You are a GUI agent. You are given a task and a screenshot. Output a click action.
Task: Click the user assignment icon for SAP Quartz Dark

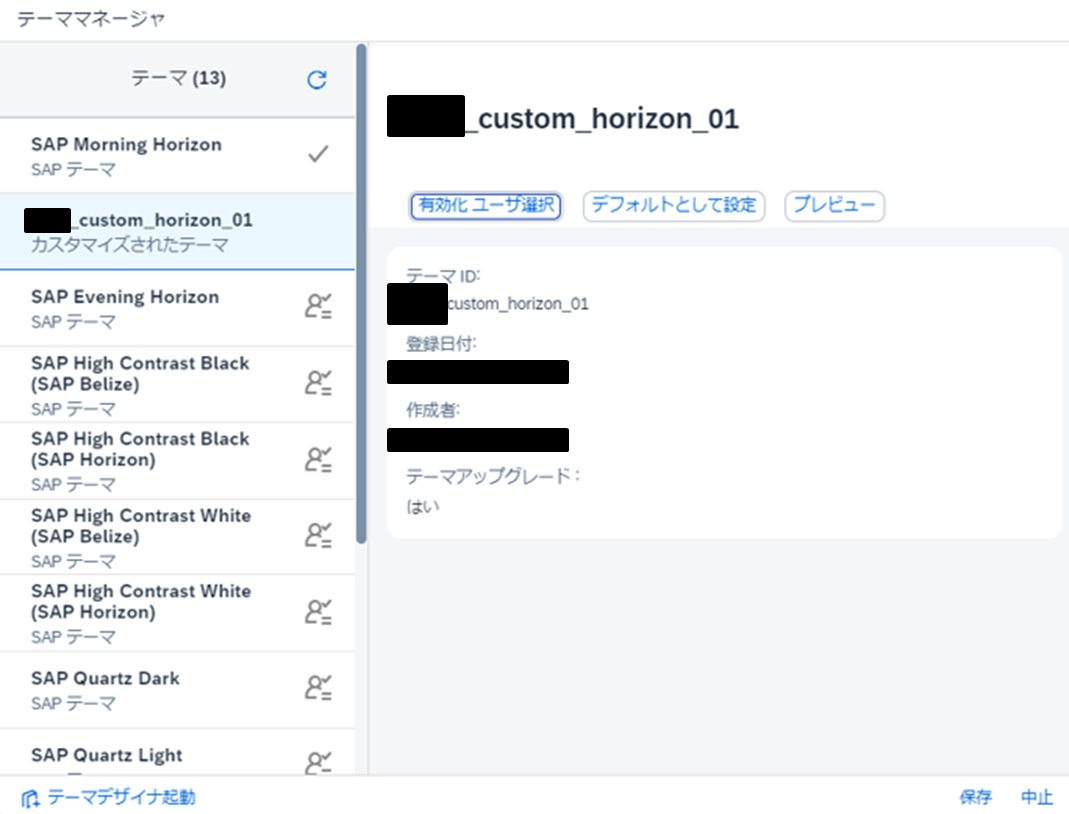pyautogui.click(x=318, y=689)
